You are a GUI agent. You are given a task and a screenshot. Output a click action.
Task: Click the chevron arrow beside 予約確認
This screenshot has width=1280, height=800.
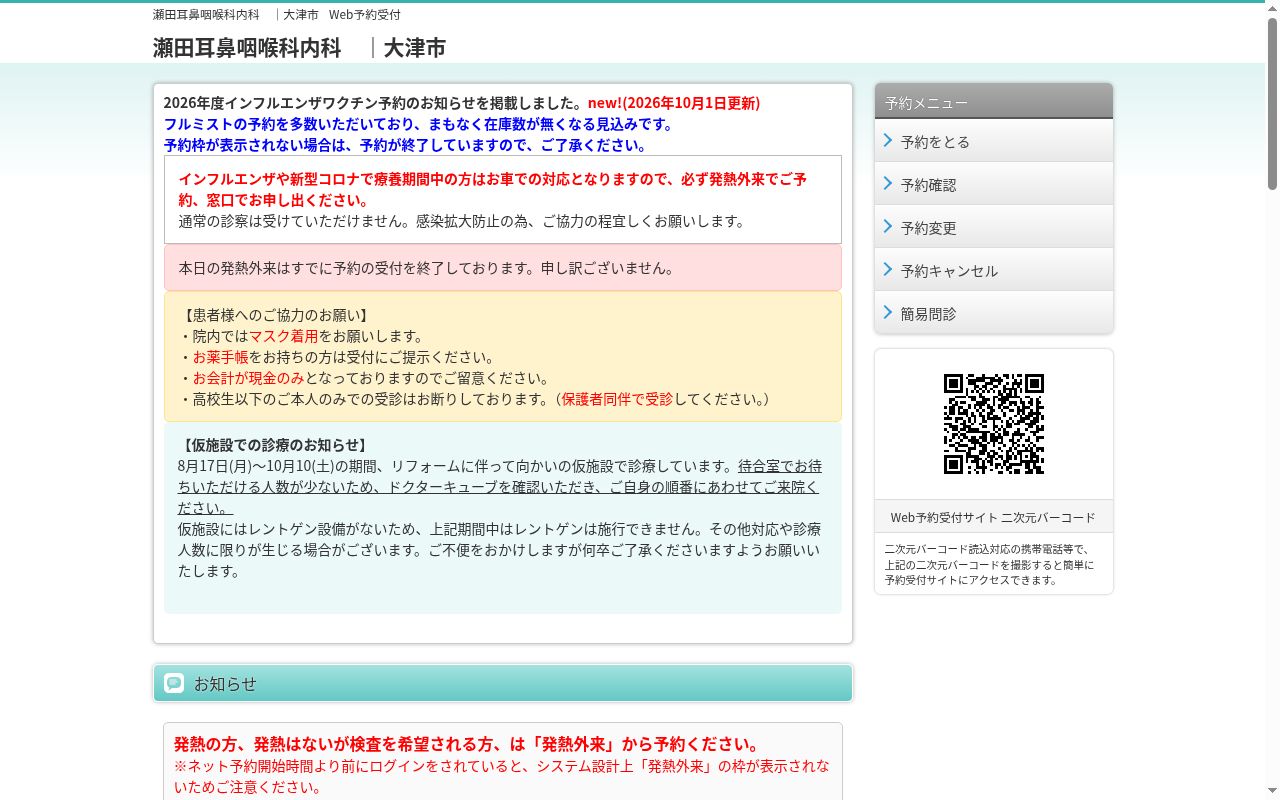(887, 184)
